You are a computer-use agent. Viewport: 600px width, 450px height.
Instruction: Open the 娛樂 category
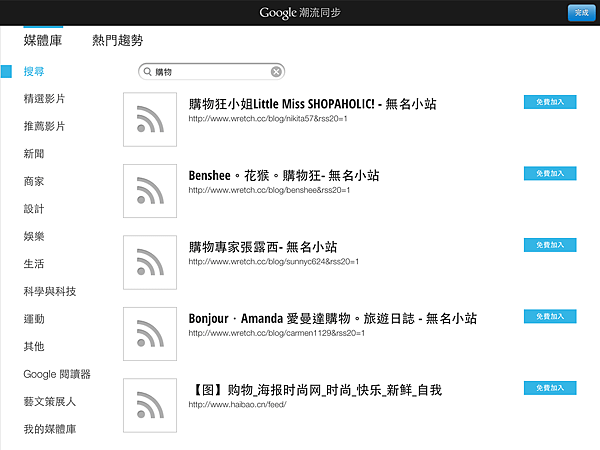[34, 236]
